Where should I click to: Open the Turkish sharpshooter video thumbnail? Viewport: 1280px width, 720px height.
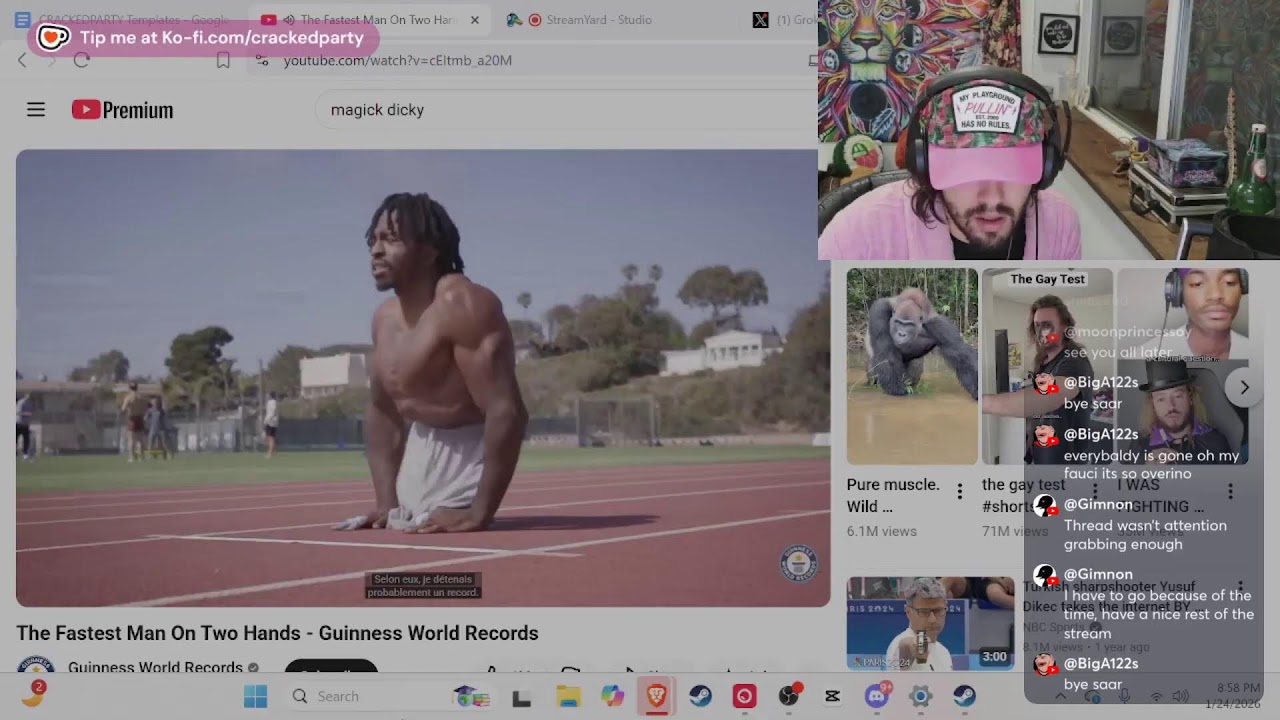click(930, 623)
